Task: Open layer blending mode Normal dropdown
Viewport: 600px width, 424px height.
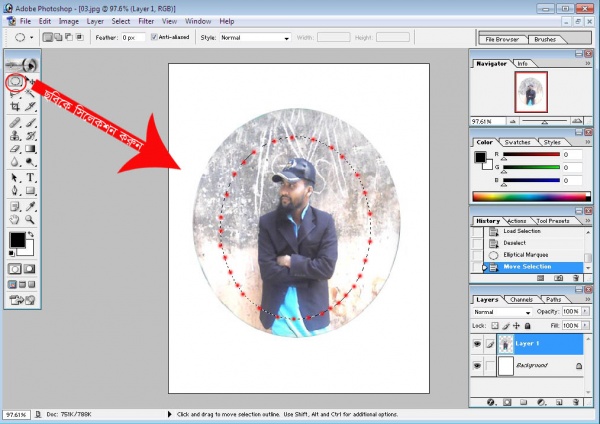Action: [x=502, y=312]
